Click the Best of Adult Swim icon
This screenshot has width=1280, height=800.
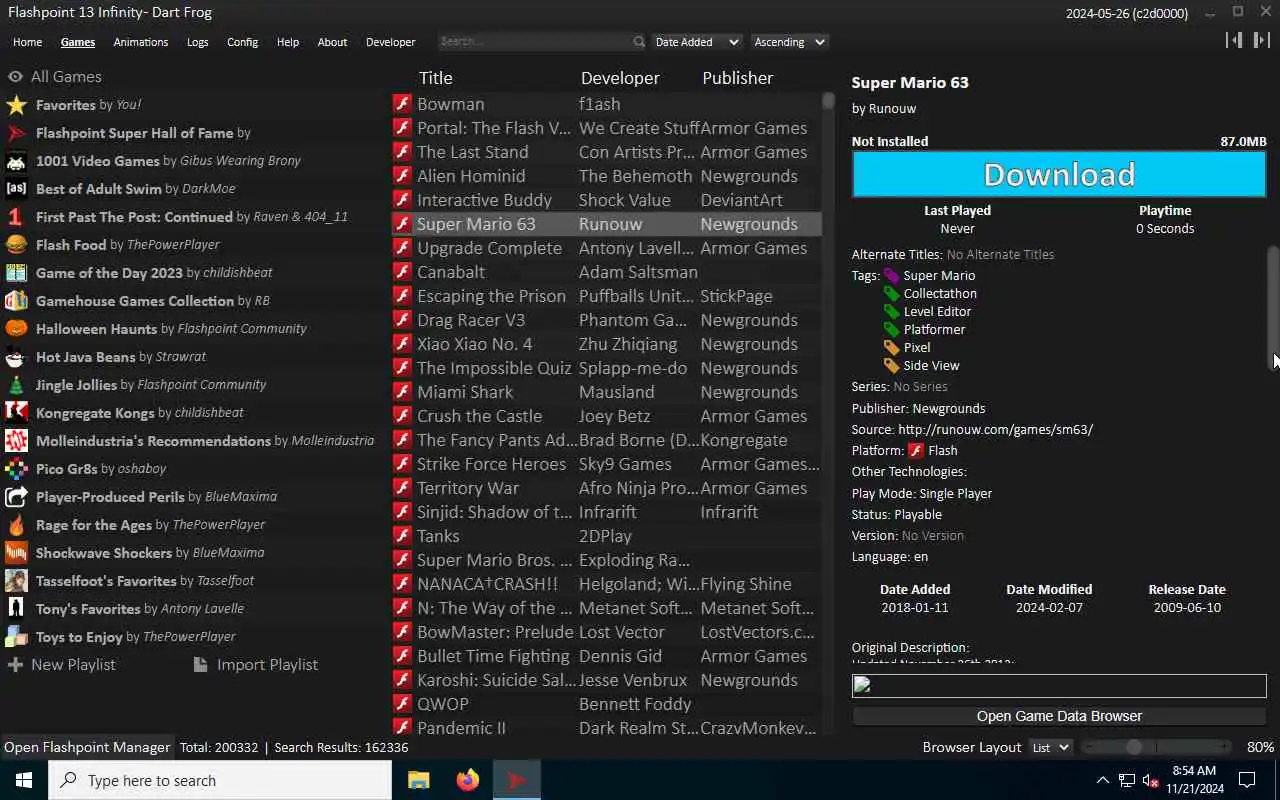pos(16,189)
